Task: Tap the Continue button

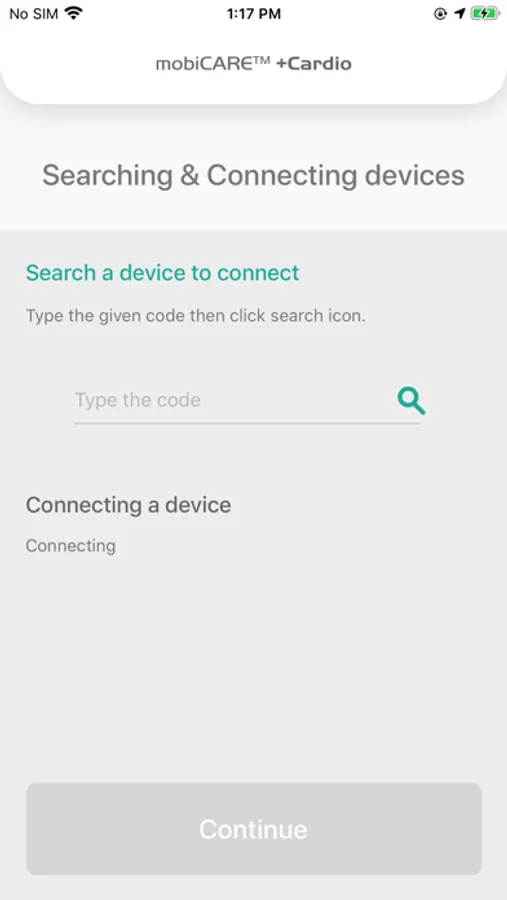Action: click(x=253, y=829)
